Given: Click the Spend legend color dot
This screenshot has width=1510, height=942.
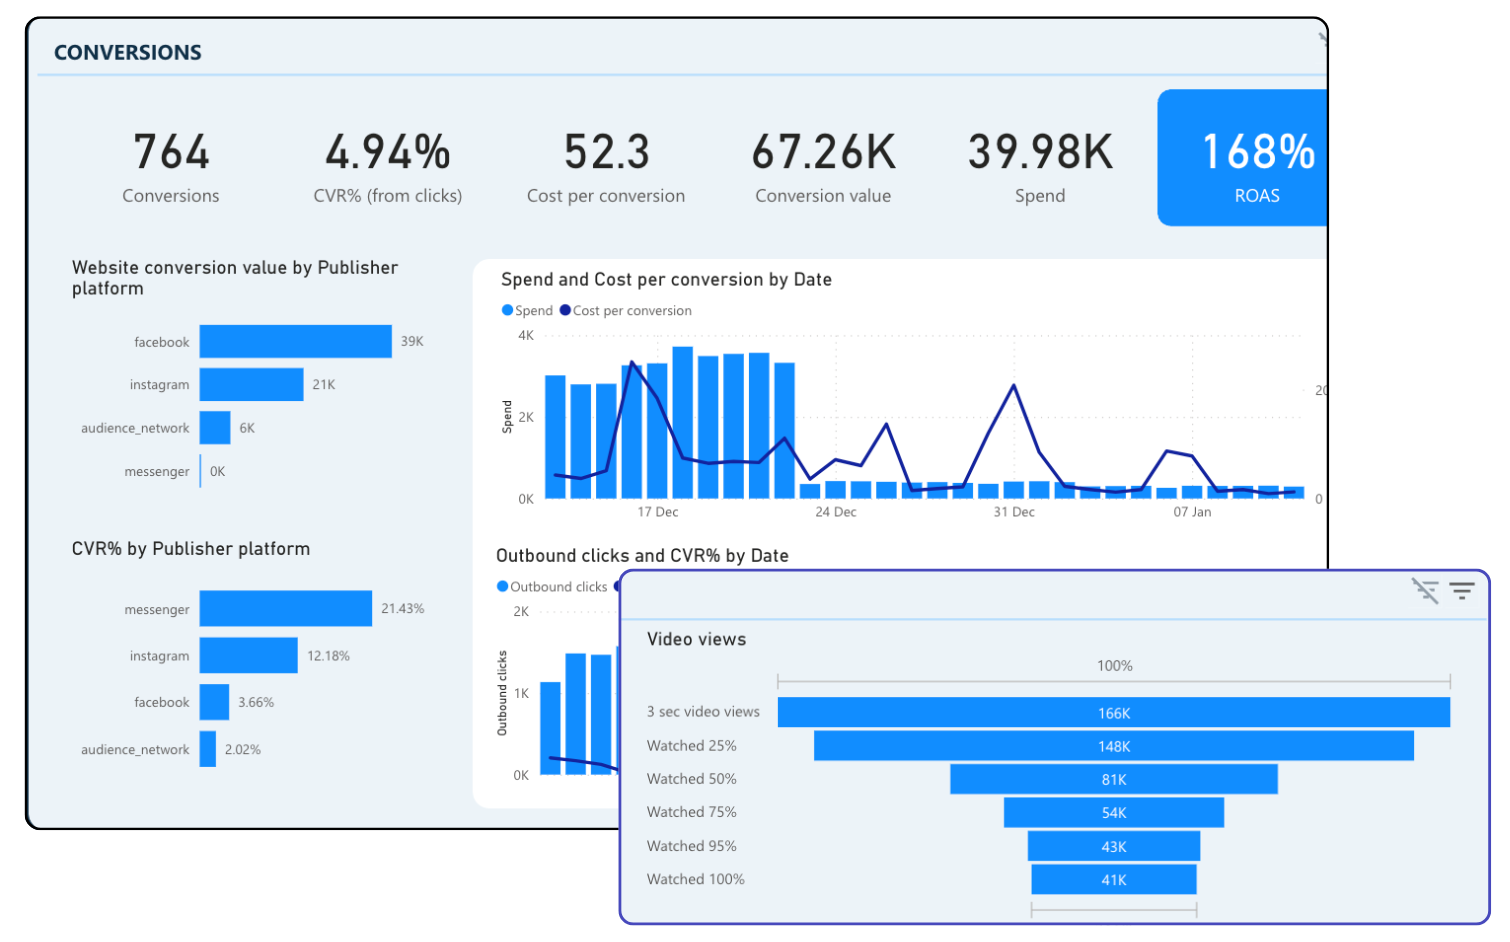Looking at the screenshot, I should (x=507, y=311).
